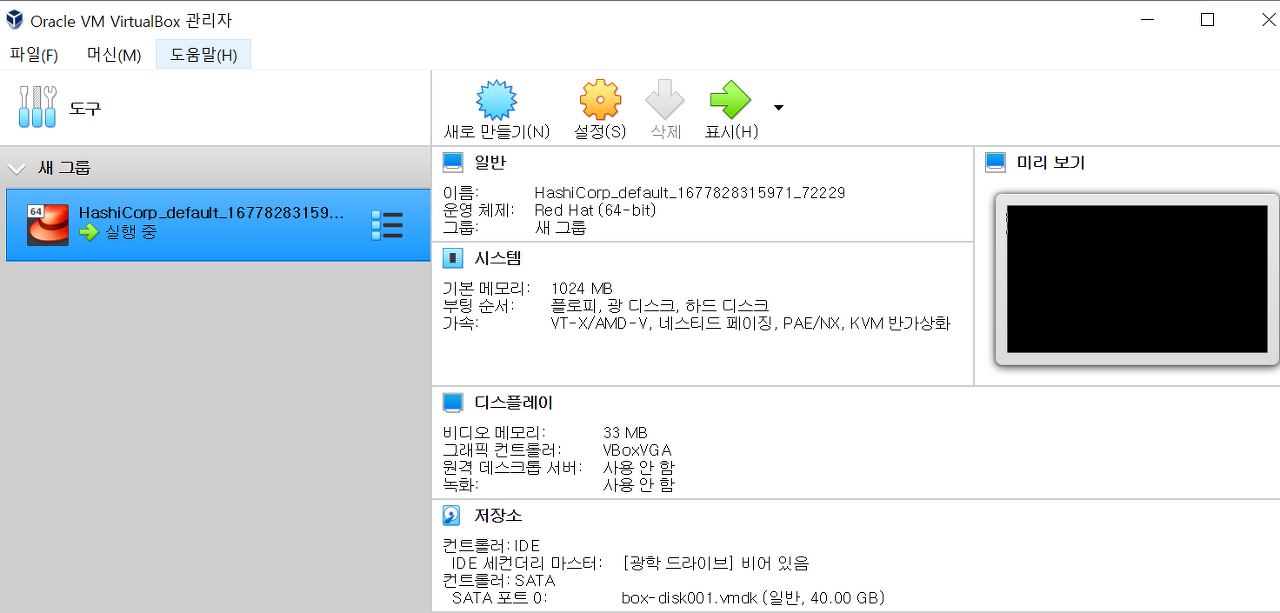Collapse the 새 그룹 group chevron
This screenshot has height=613, width=1280.
[x=17, y=168]
